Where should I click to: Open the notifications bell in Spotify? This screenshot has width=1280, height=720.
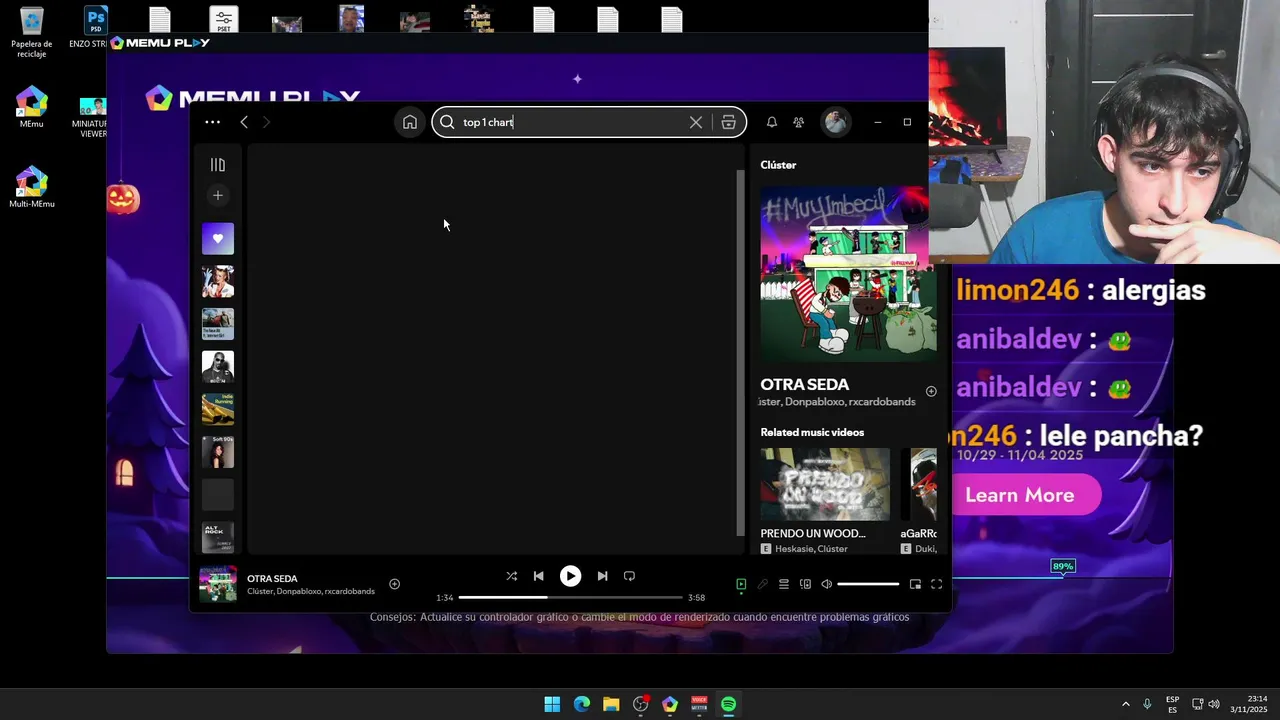pyautogui.click(x=772, y=122)
